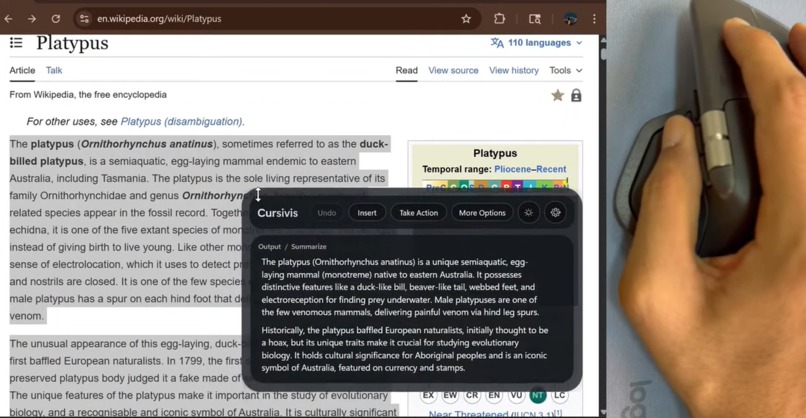Open the browser extensions puzzle icon

coord(499,19)
